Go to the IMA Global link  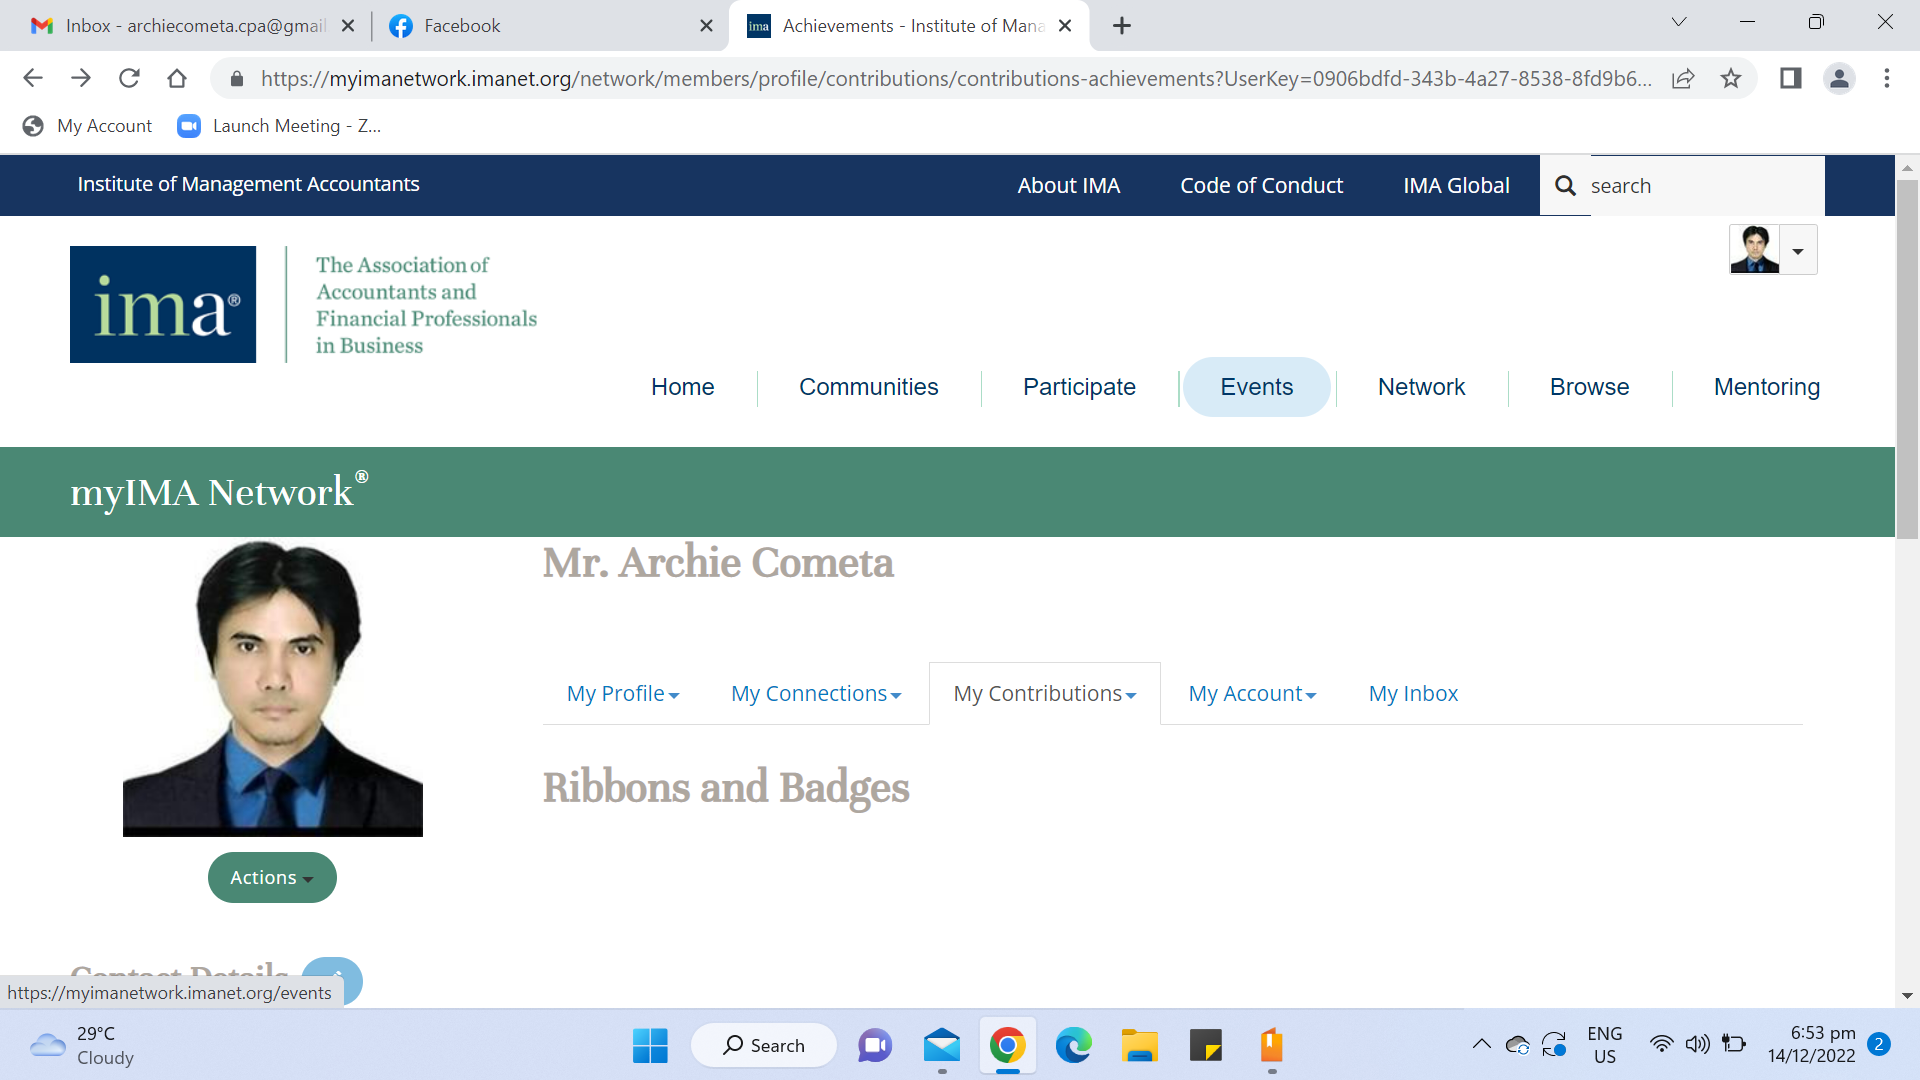tap(1456, 186)
